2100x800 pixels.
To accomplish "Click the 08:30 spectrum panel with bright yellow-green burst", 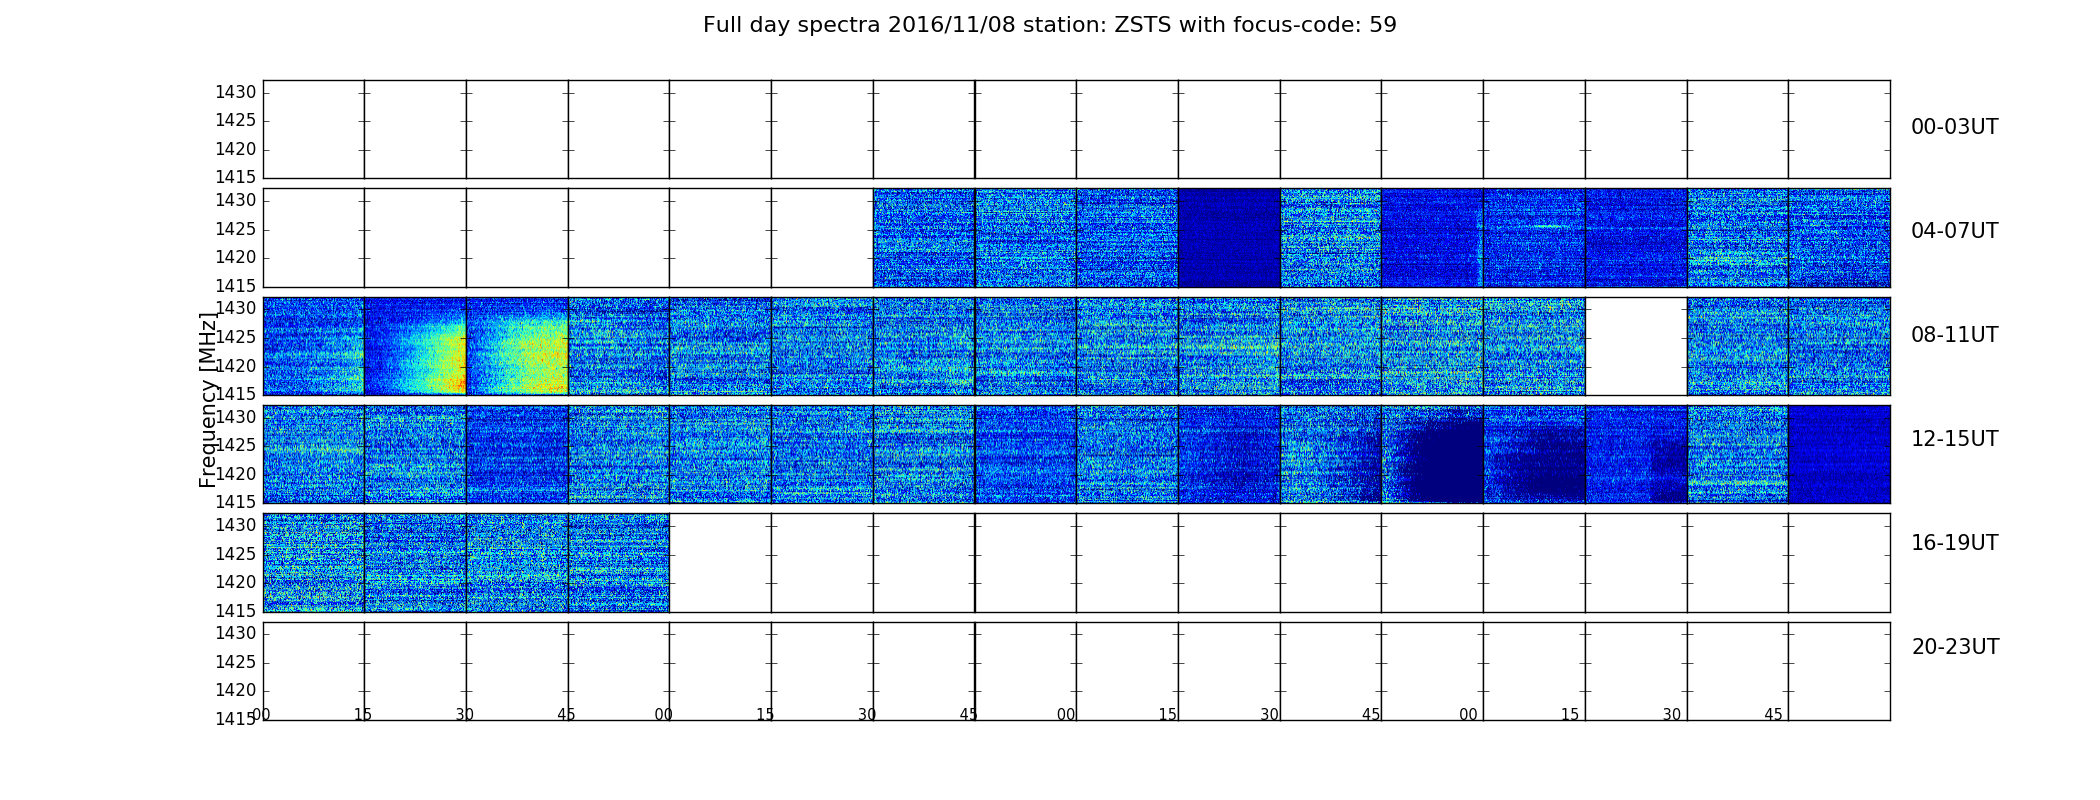I will point(517,346).
